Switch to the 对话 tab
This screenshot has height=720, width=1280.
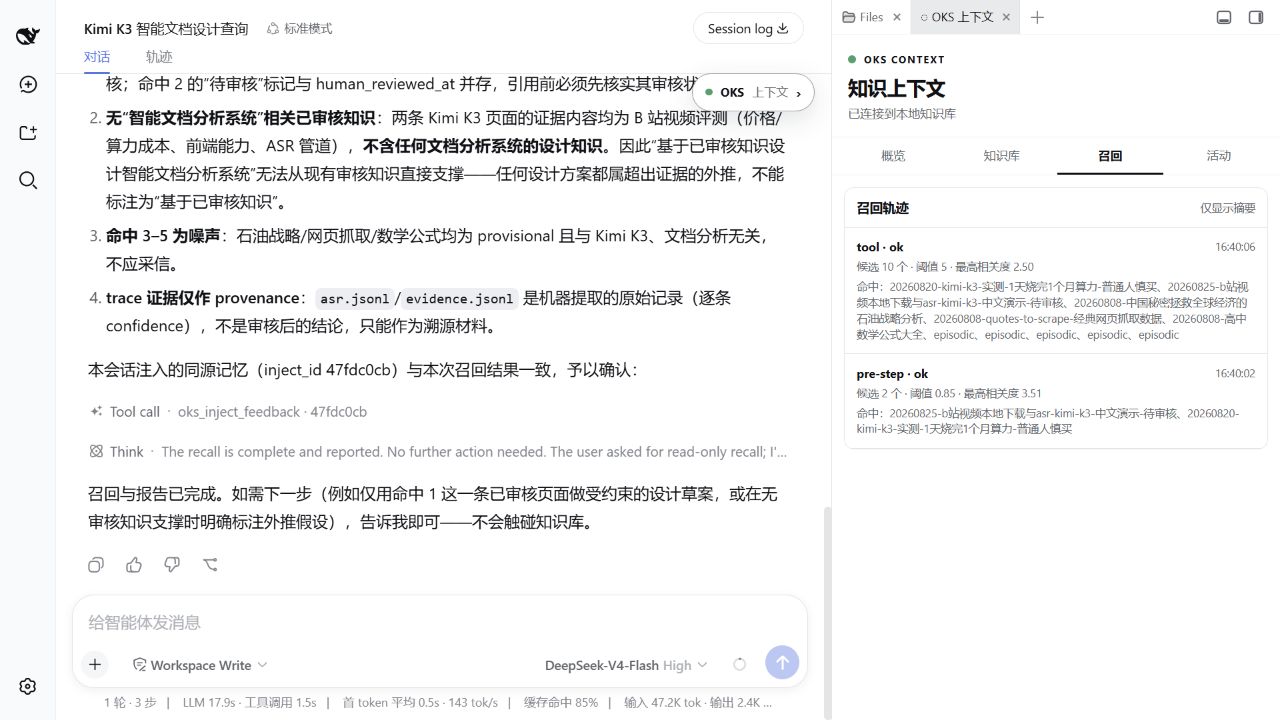[x=97, y=57]
